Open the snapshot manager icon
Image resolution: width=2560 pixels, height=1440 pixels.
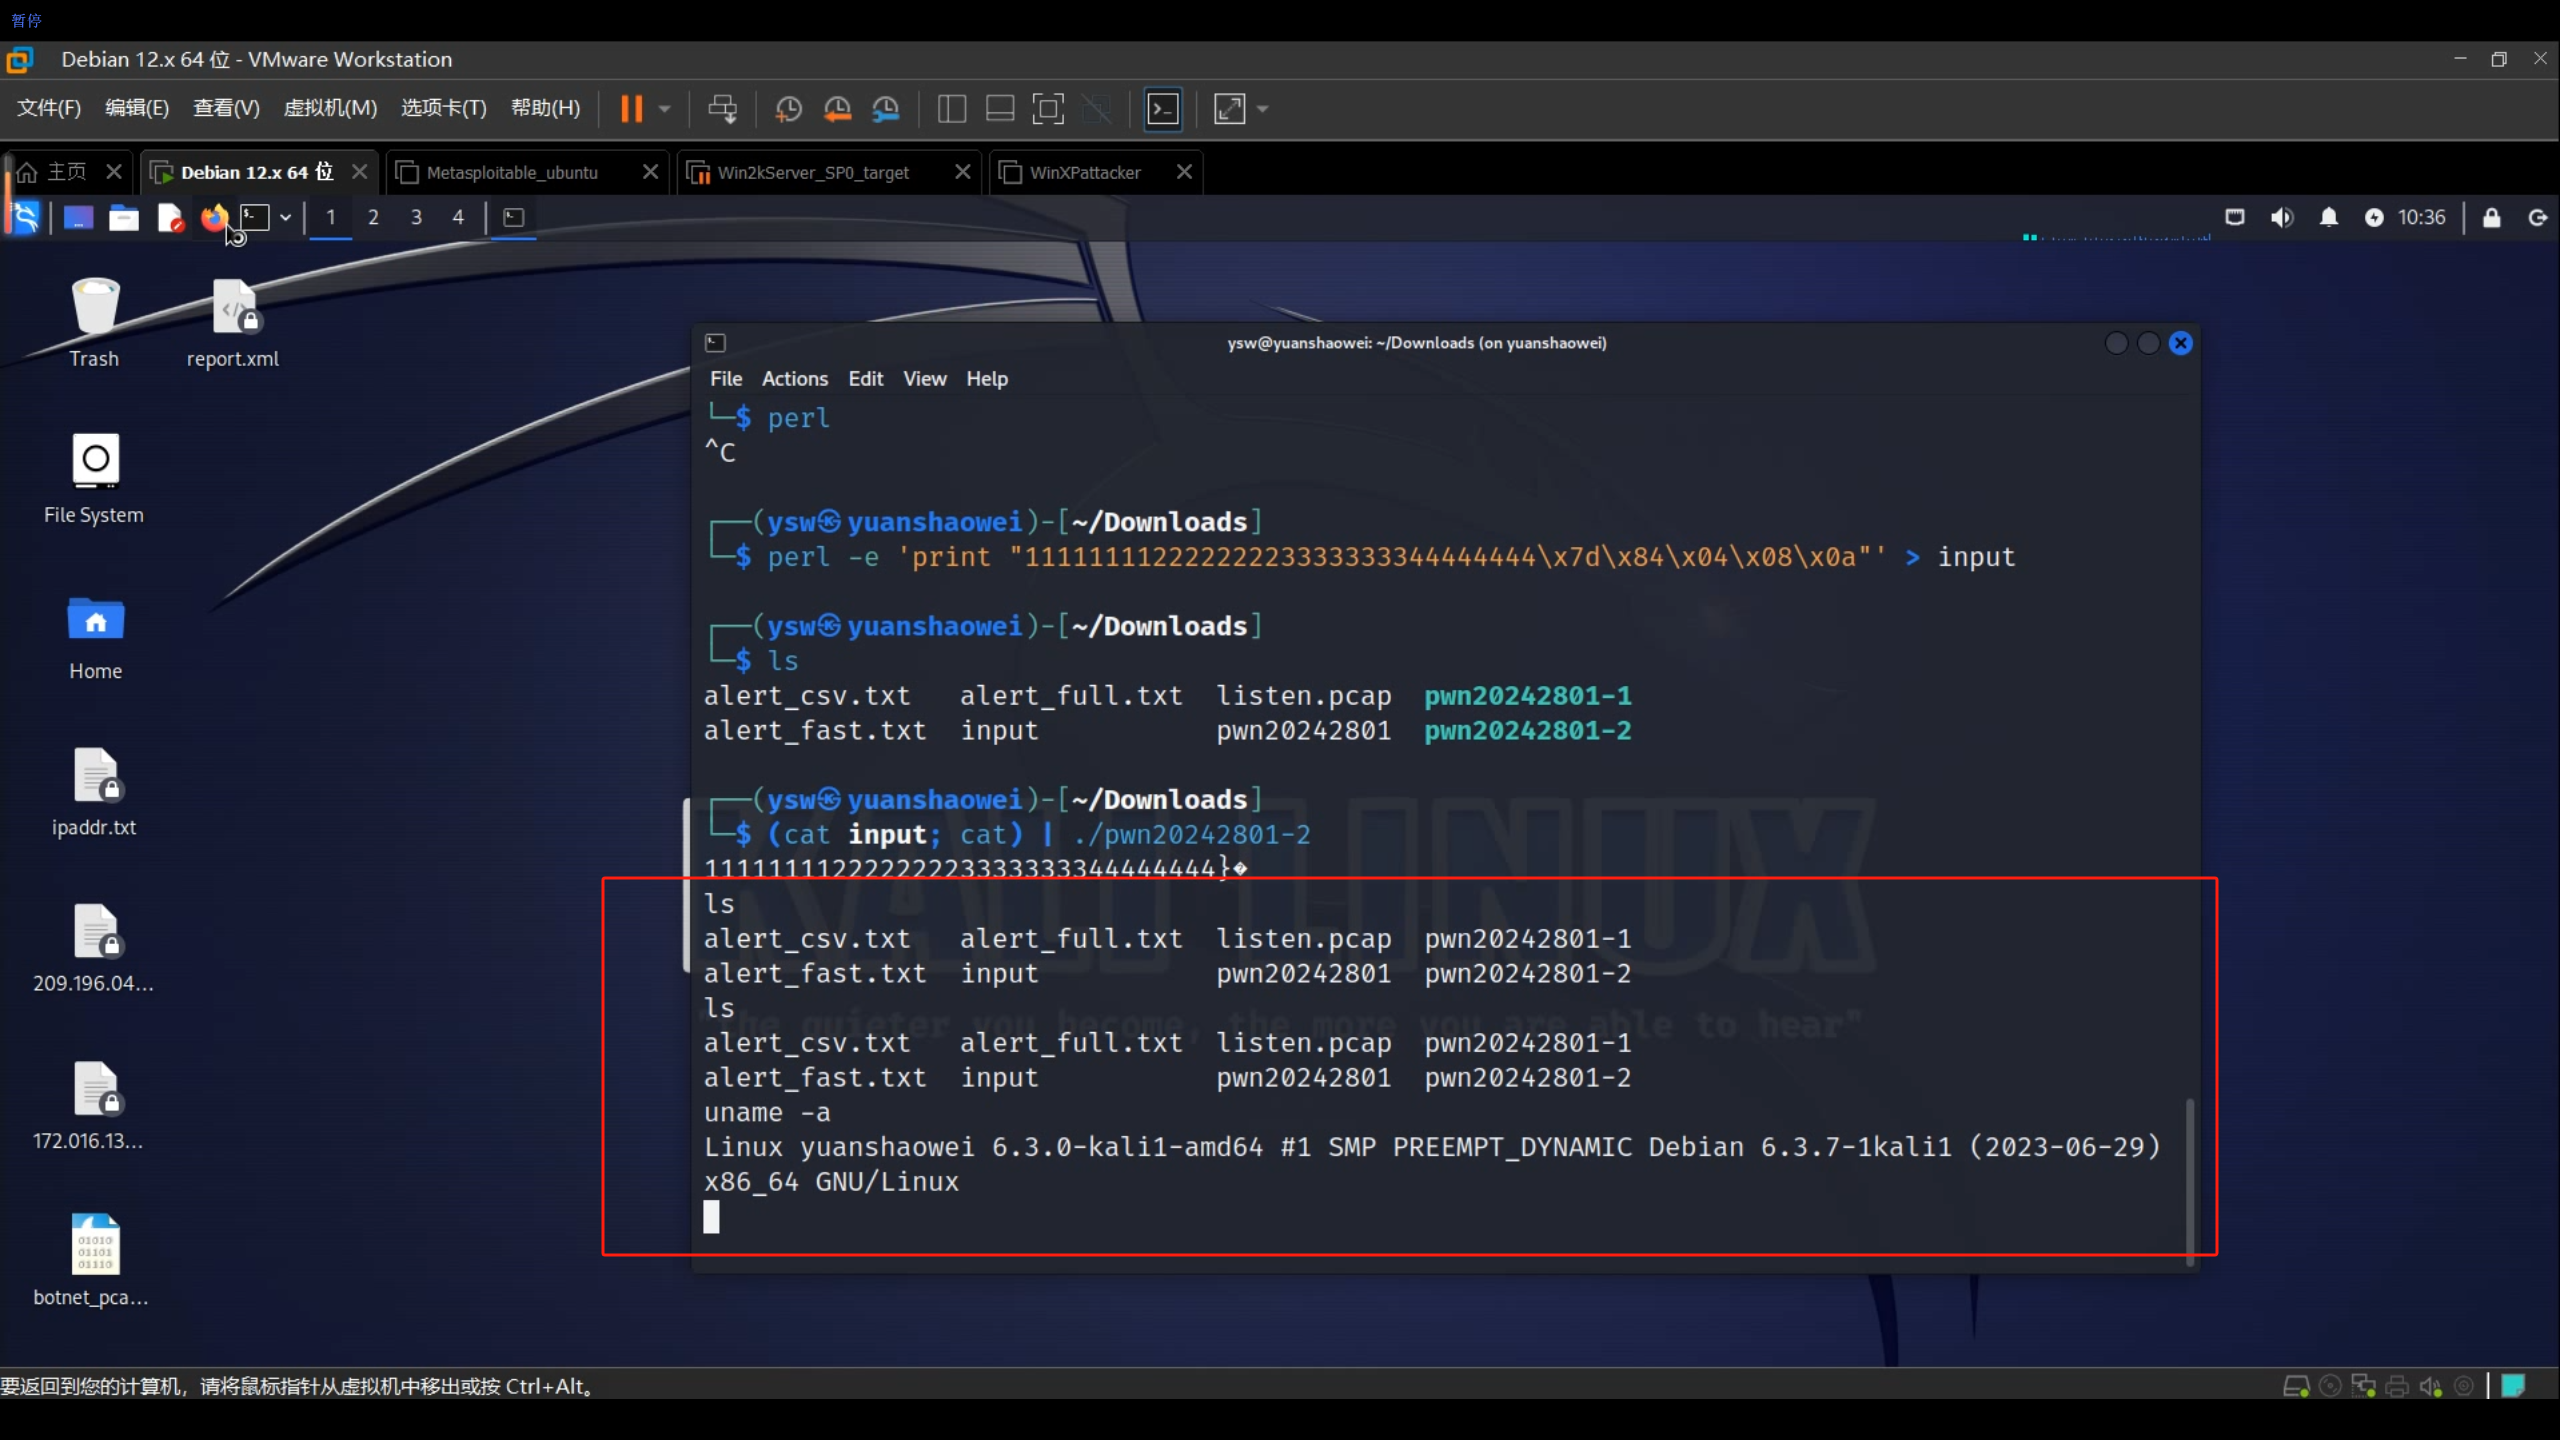[886, 108]
